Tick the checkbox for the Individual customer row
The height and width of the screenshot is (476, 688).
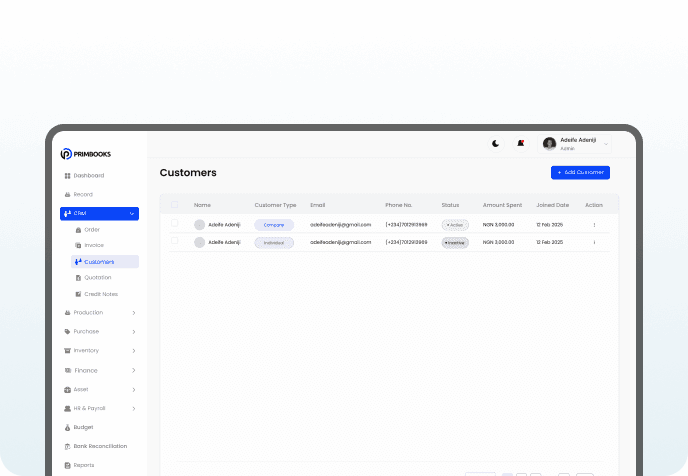click(x=175, y=241)
